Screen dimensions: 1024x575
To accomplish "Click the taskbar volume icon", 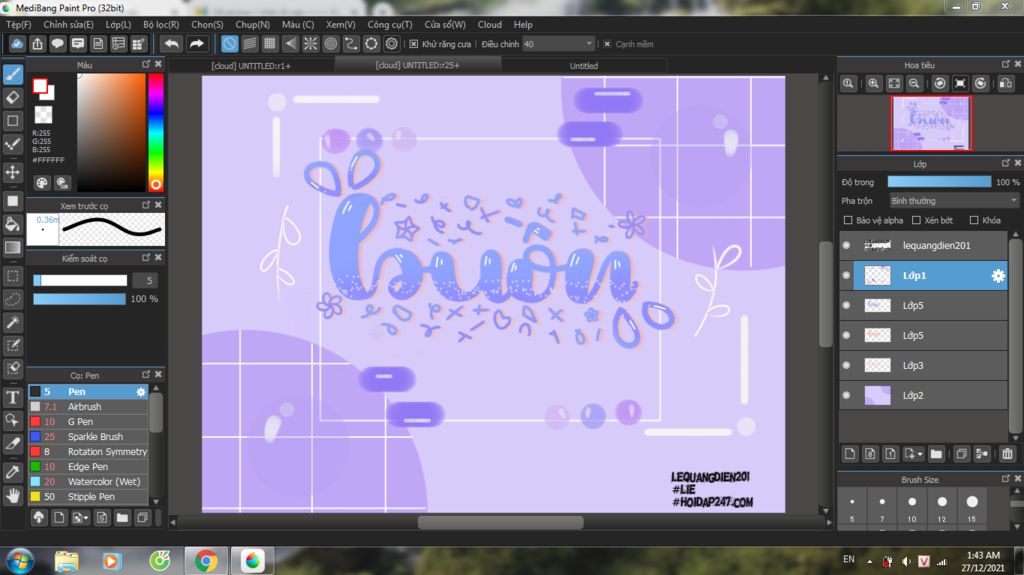I will tap(906, 561).
